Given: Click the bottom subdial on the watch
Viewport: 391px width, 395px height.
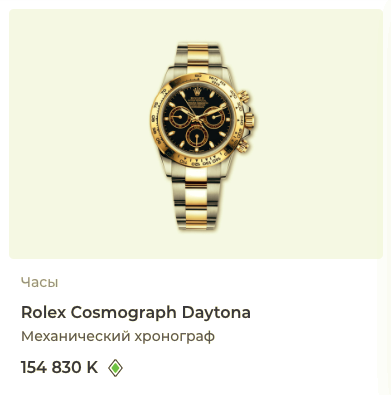Looking at the screenshot, I should [196, 137].
